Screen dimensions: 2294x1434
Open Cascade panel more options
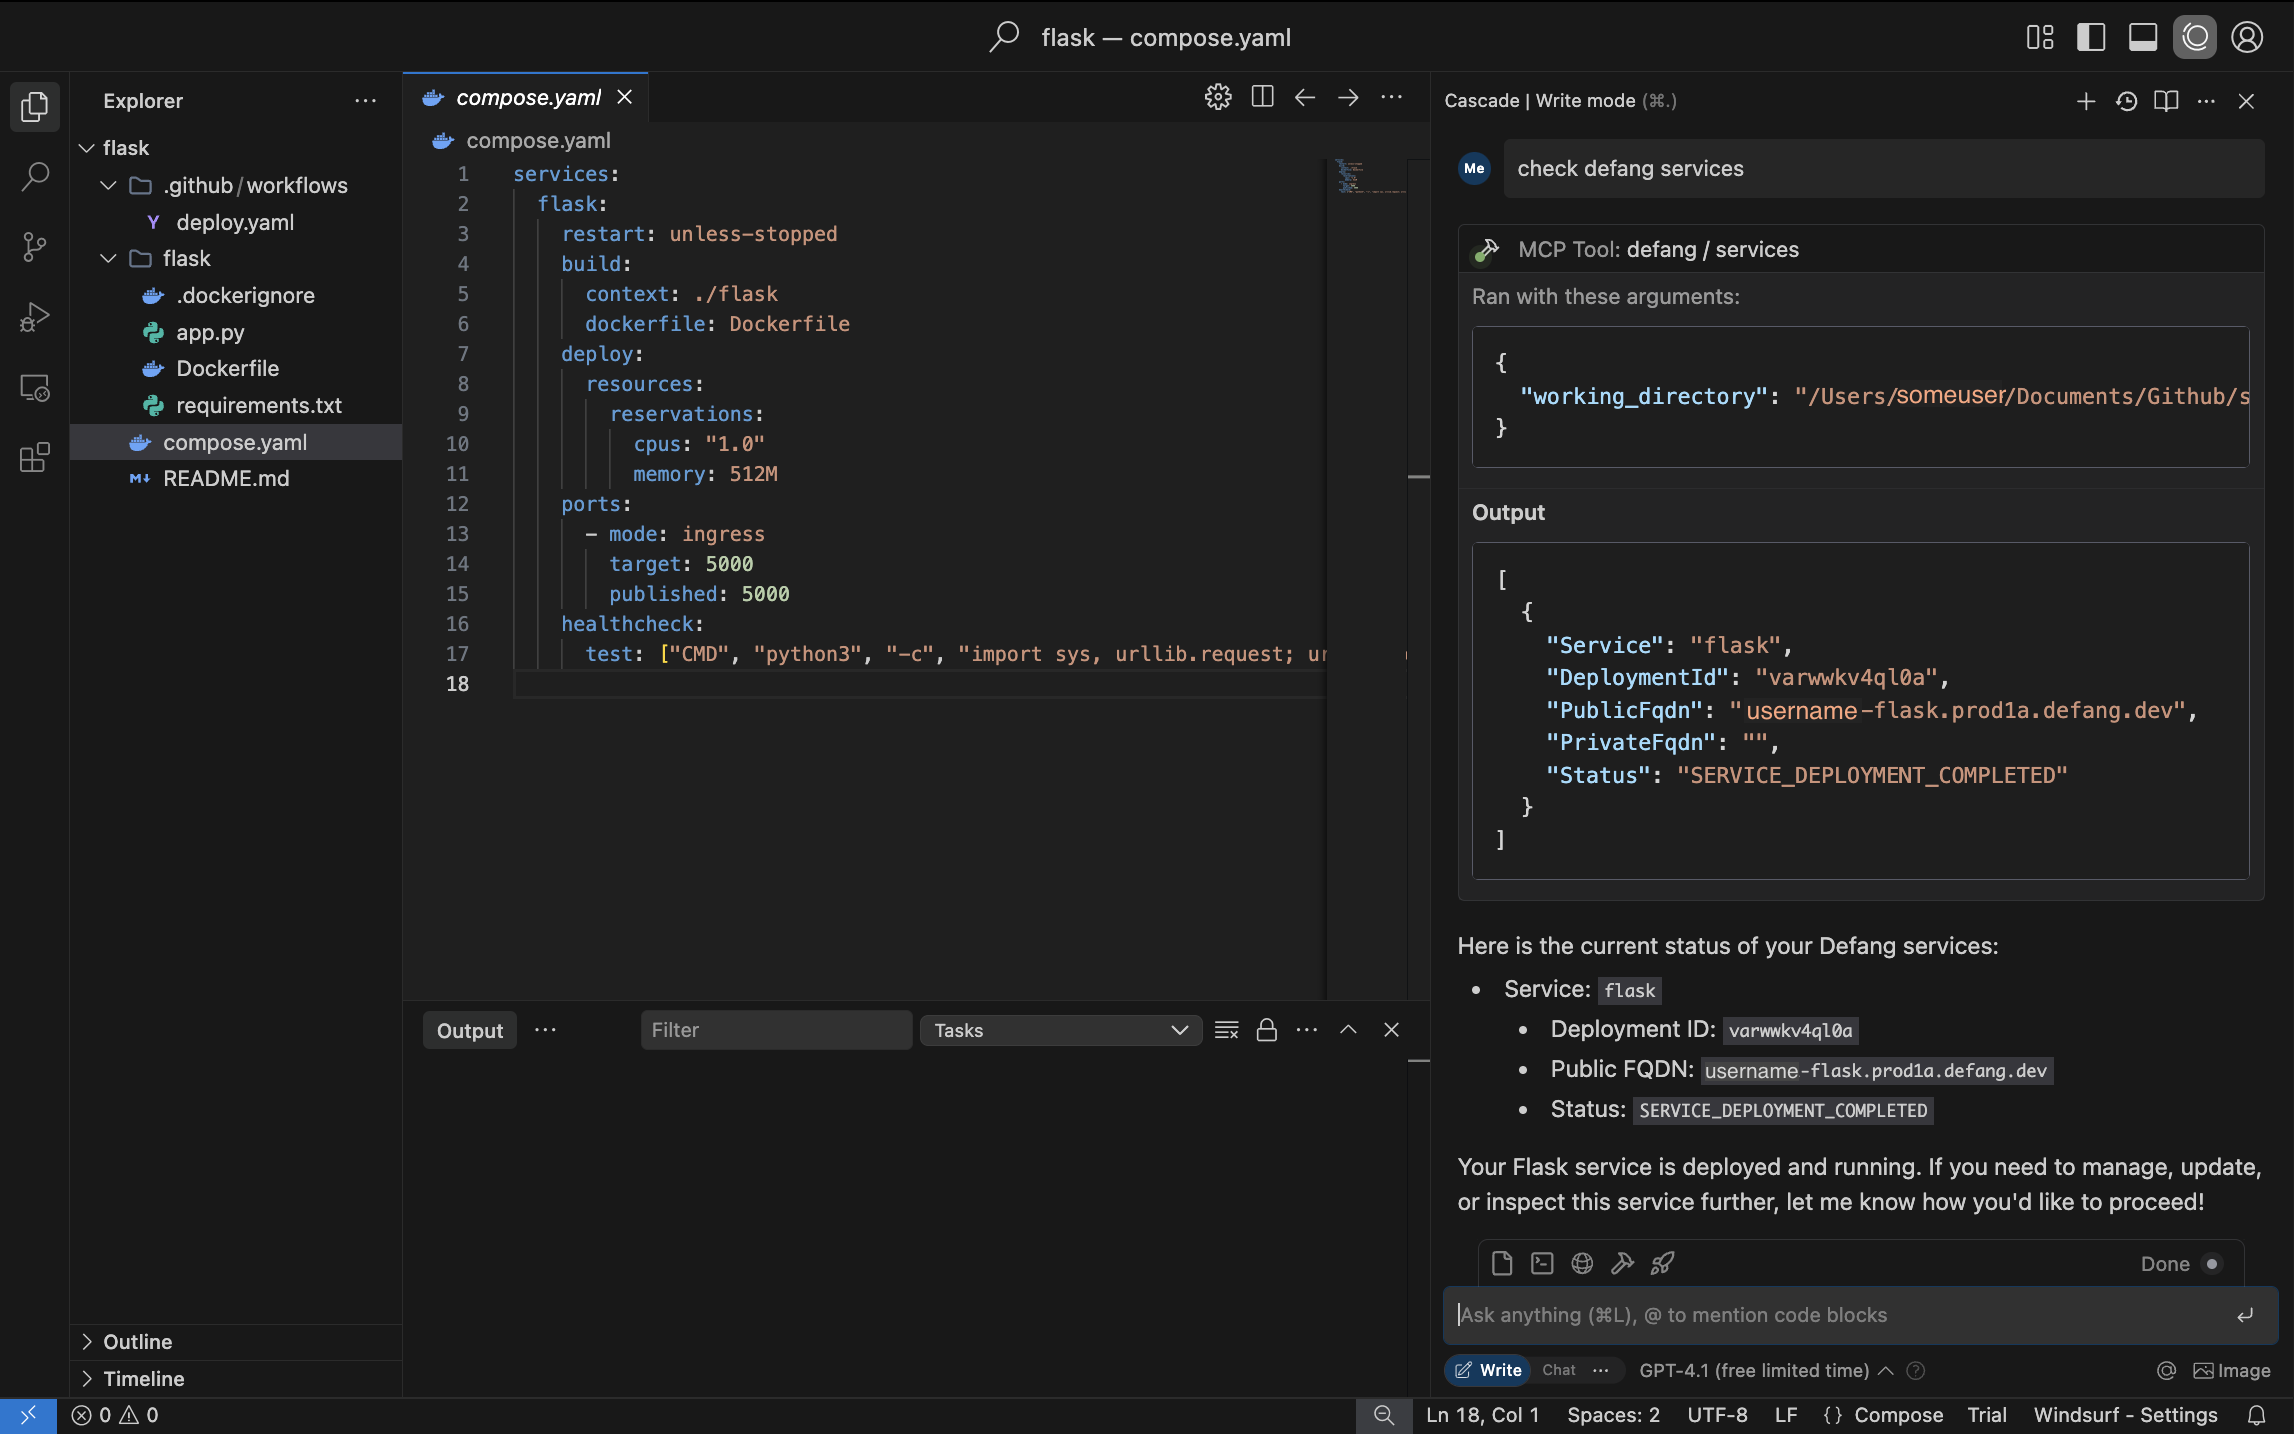pos(2206,101)
